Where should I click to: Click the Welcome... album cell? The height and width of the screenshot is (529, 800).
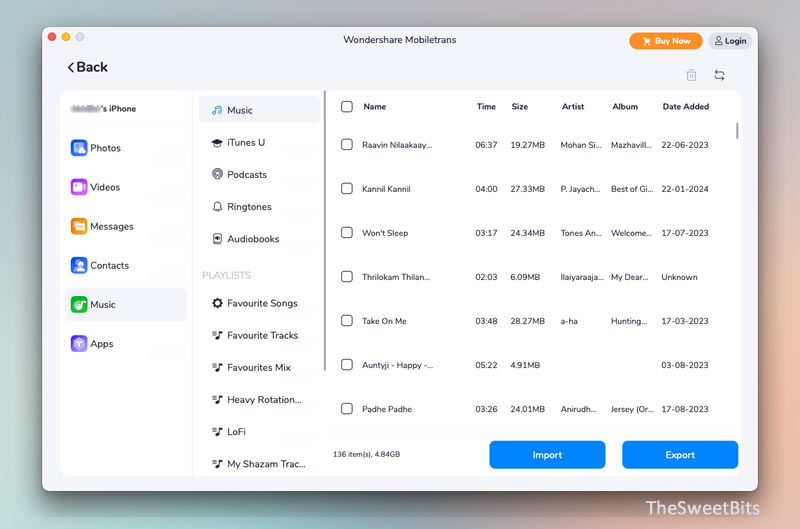coord(631,233)
